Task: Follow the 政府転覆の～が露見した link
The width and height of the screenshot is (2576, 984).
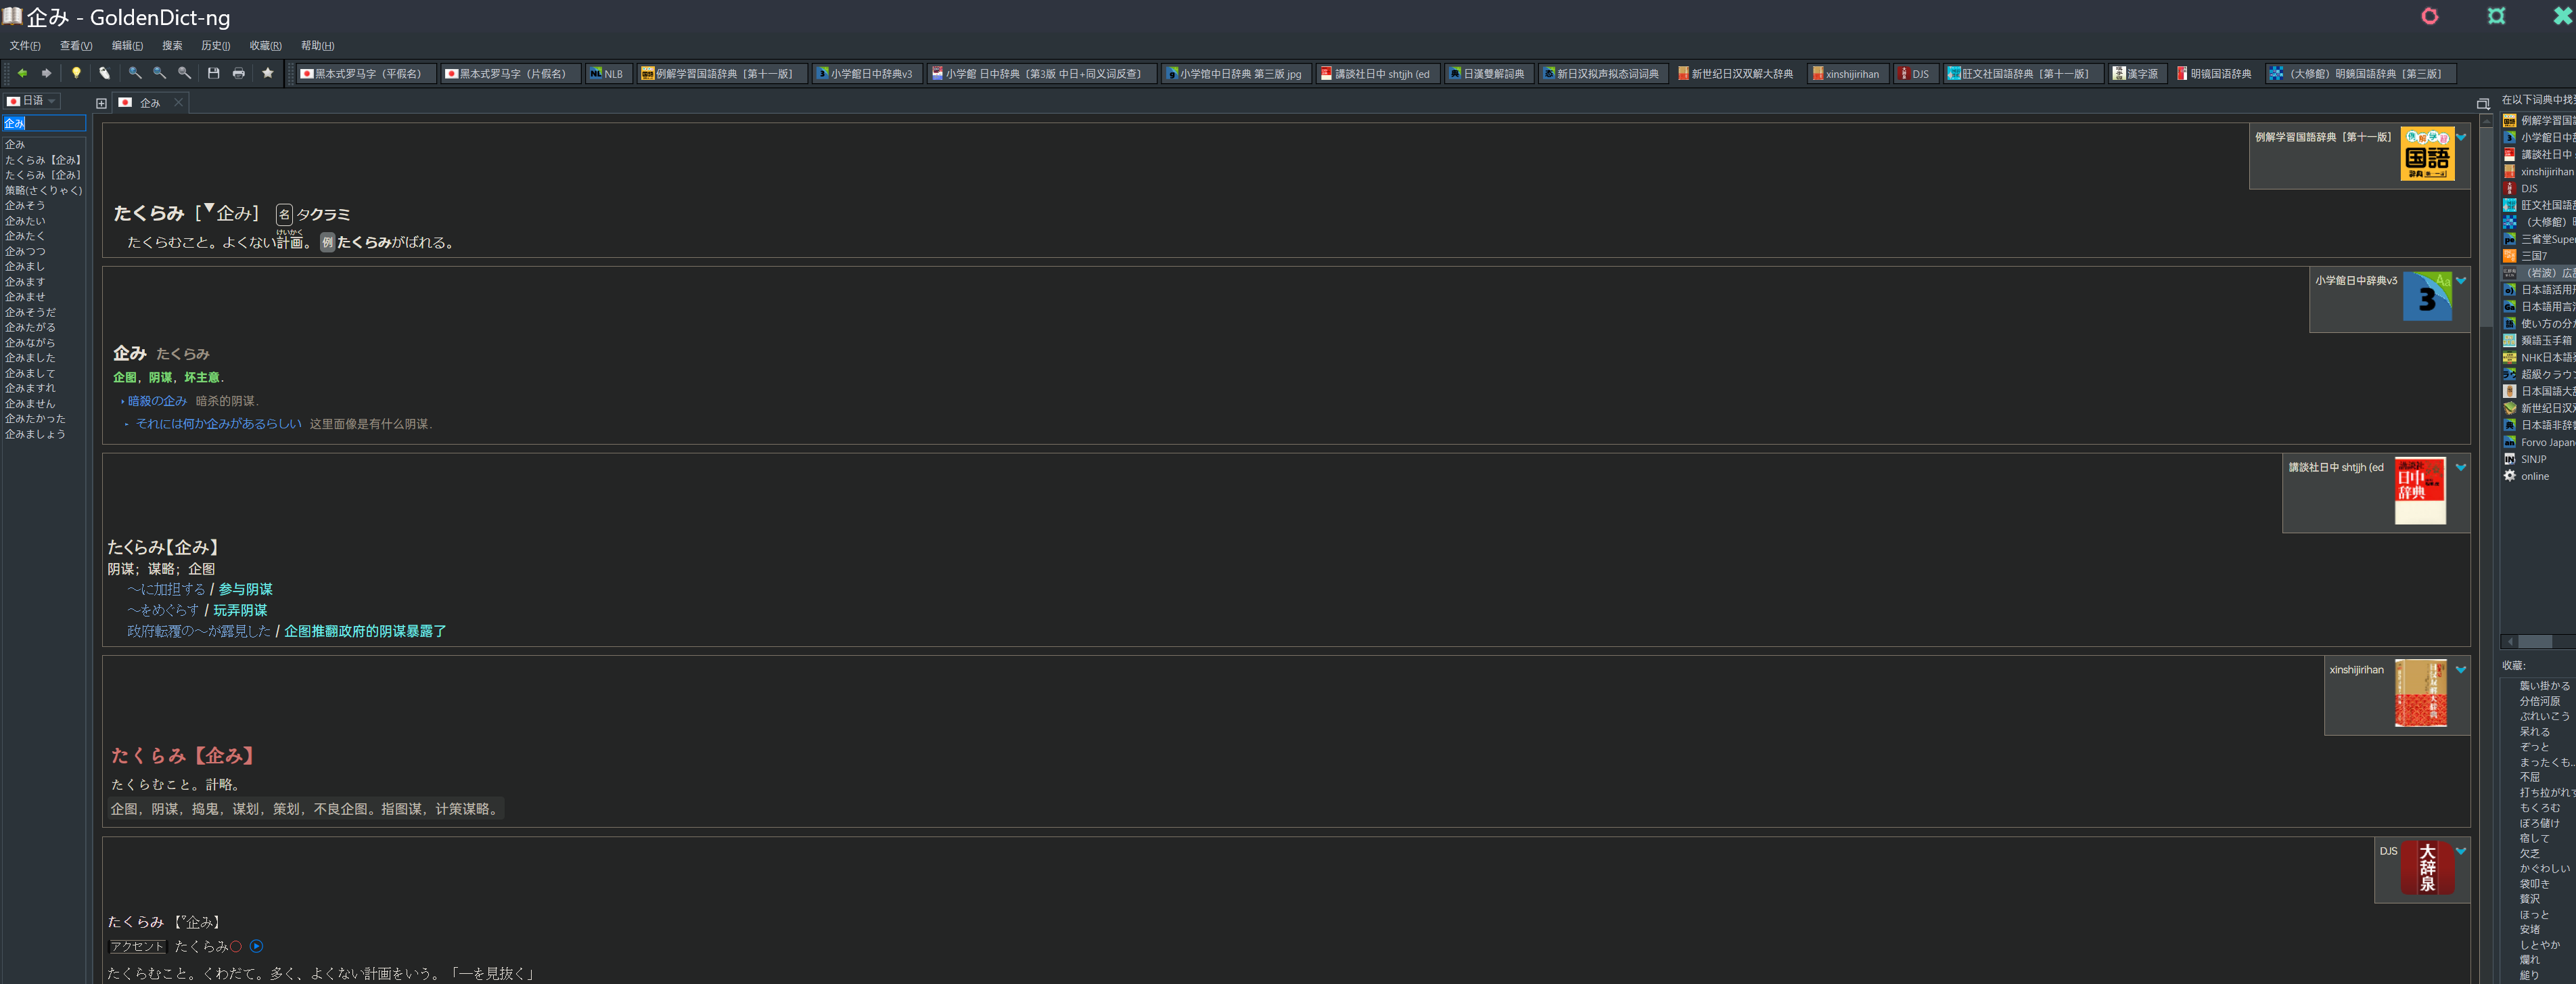Action: click(x=199, y=631)
